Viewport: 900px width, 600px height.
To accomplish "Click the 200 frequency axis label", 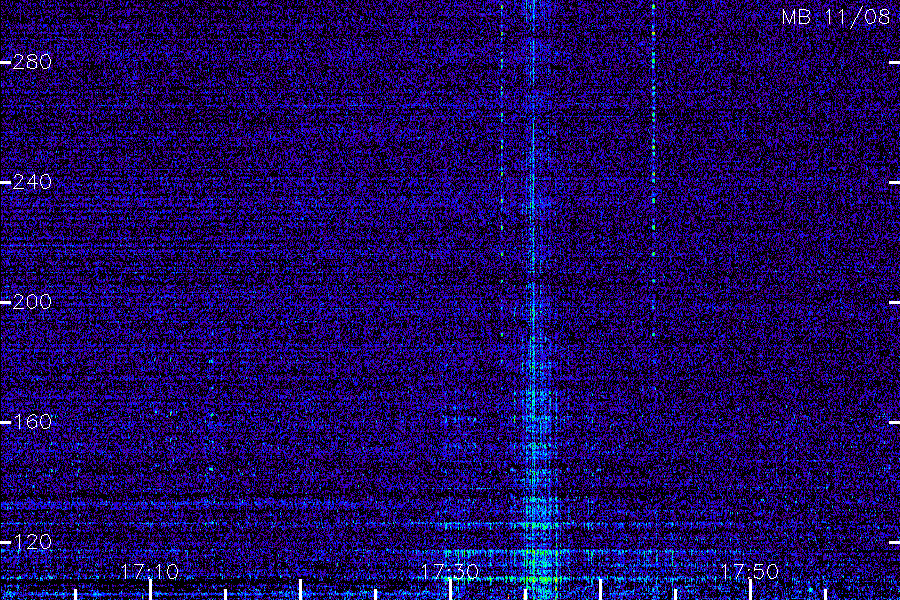I will (32, 302).
